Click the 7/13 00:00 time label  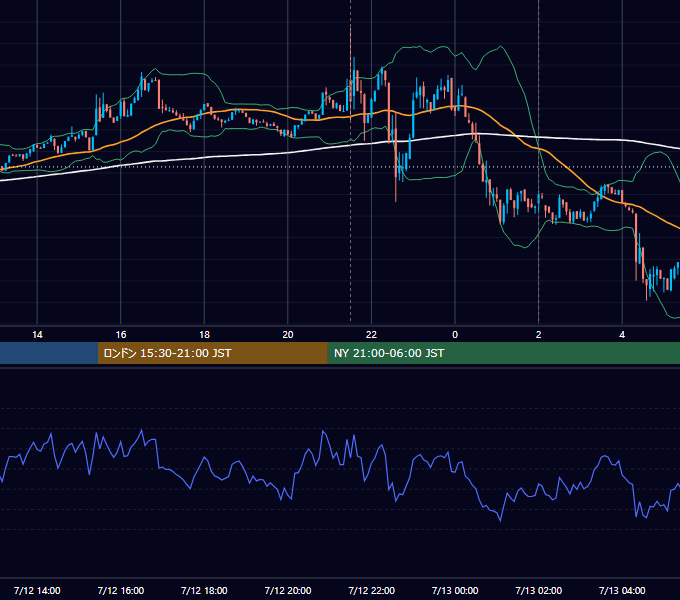[x=455, y=590]
